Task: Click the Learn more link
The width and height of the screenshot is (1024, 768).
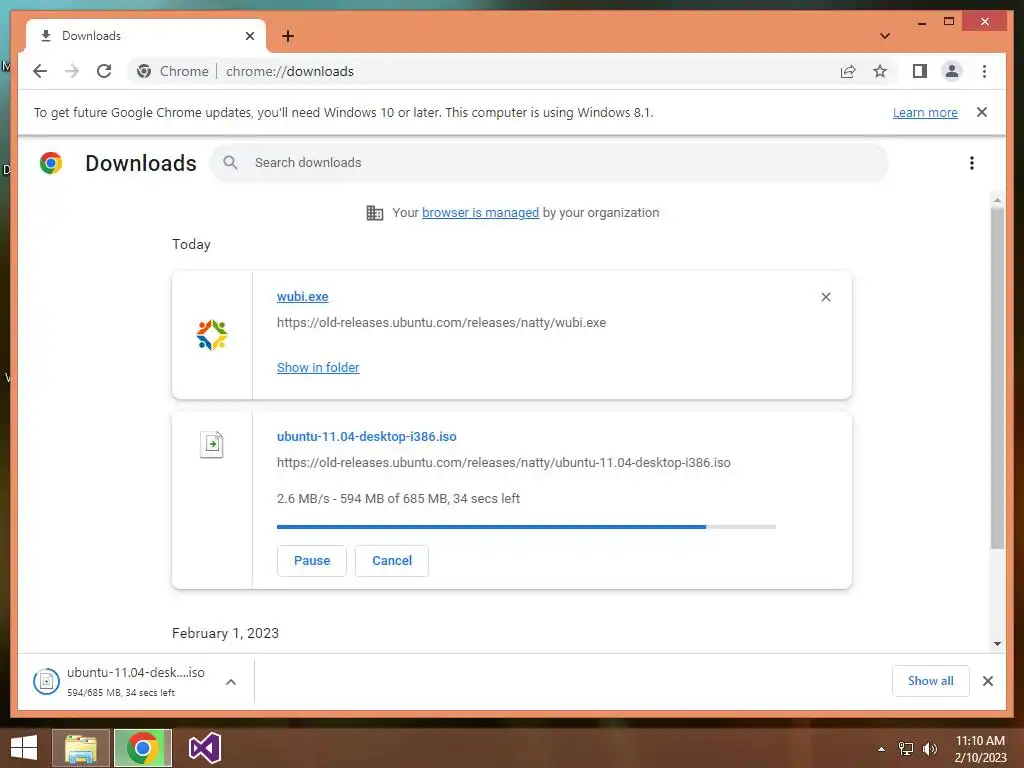Action: [x=925, y=112]
